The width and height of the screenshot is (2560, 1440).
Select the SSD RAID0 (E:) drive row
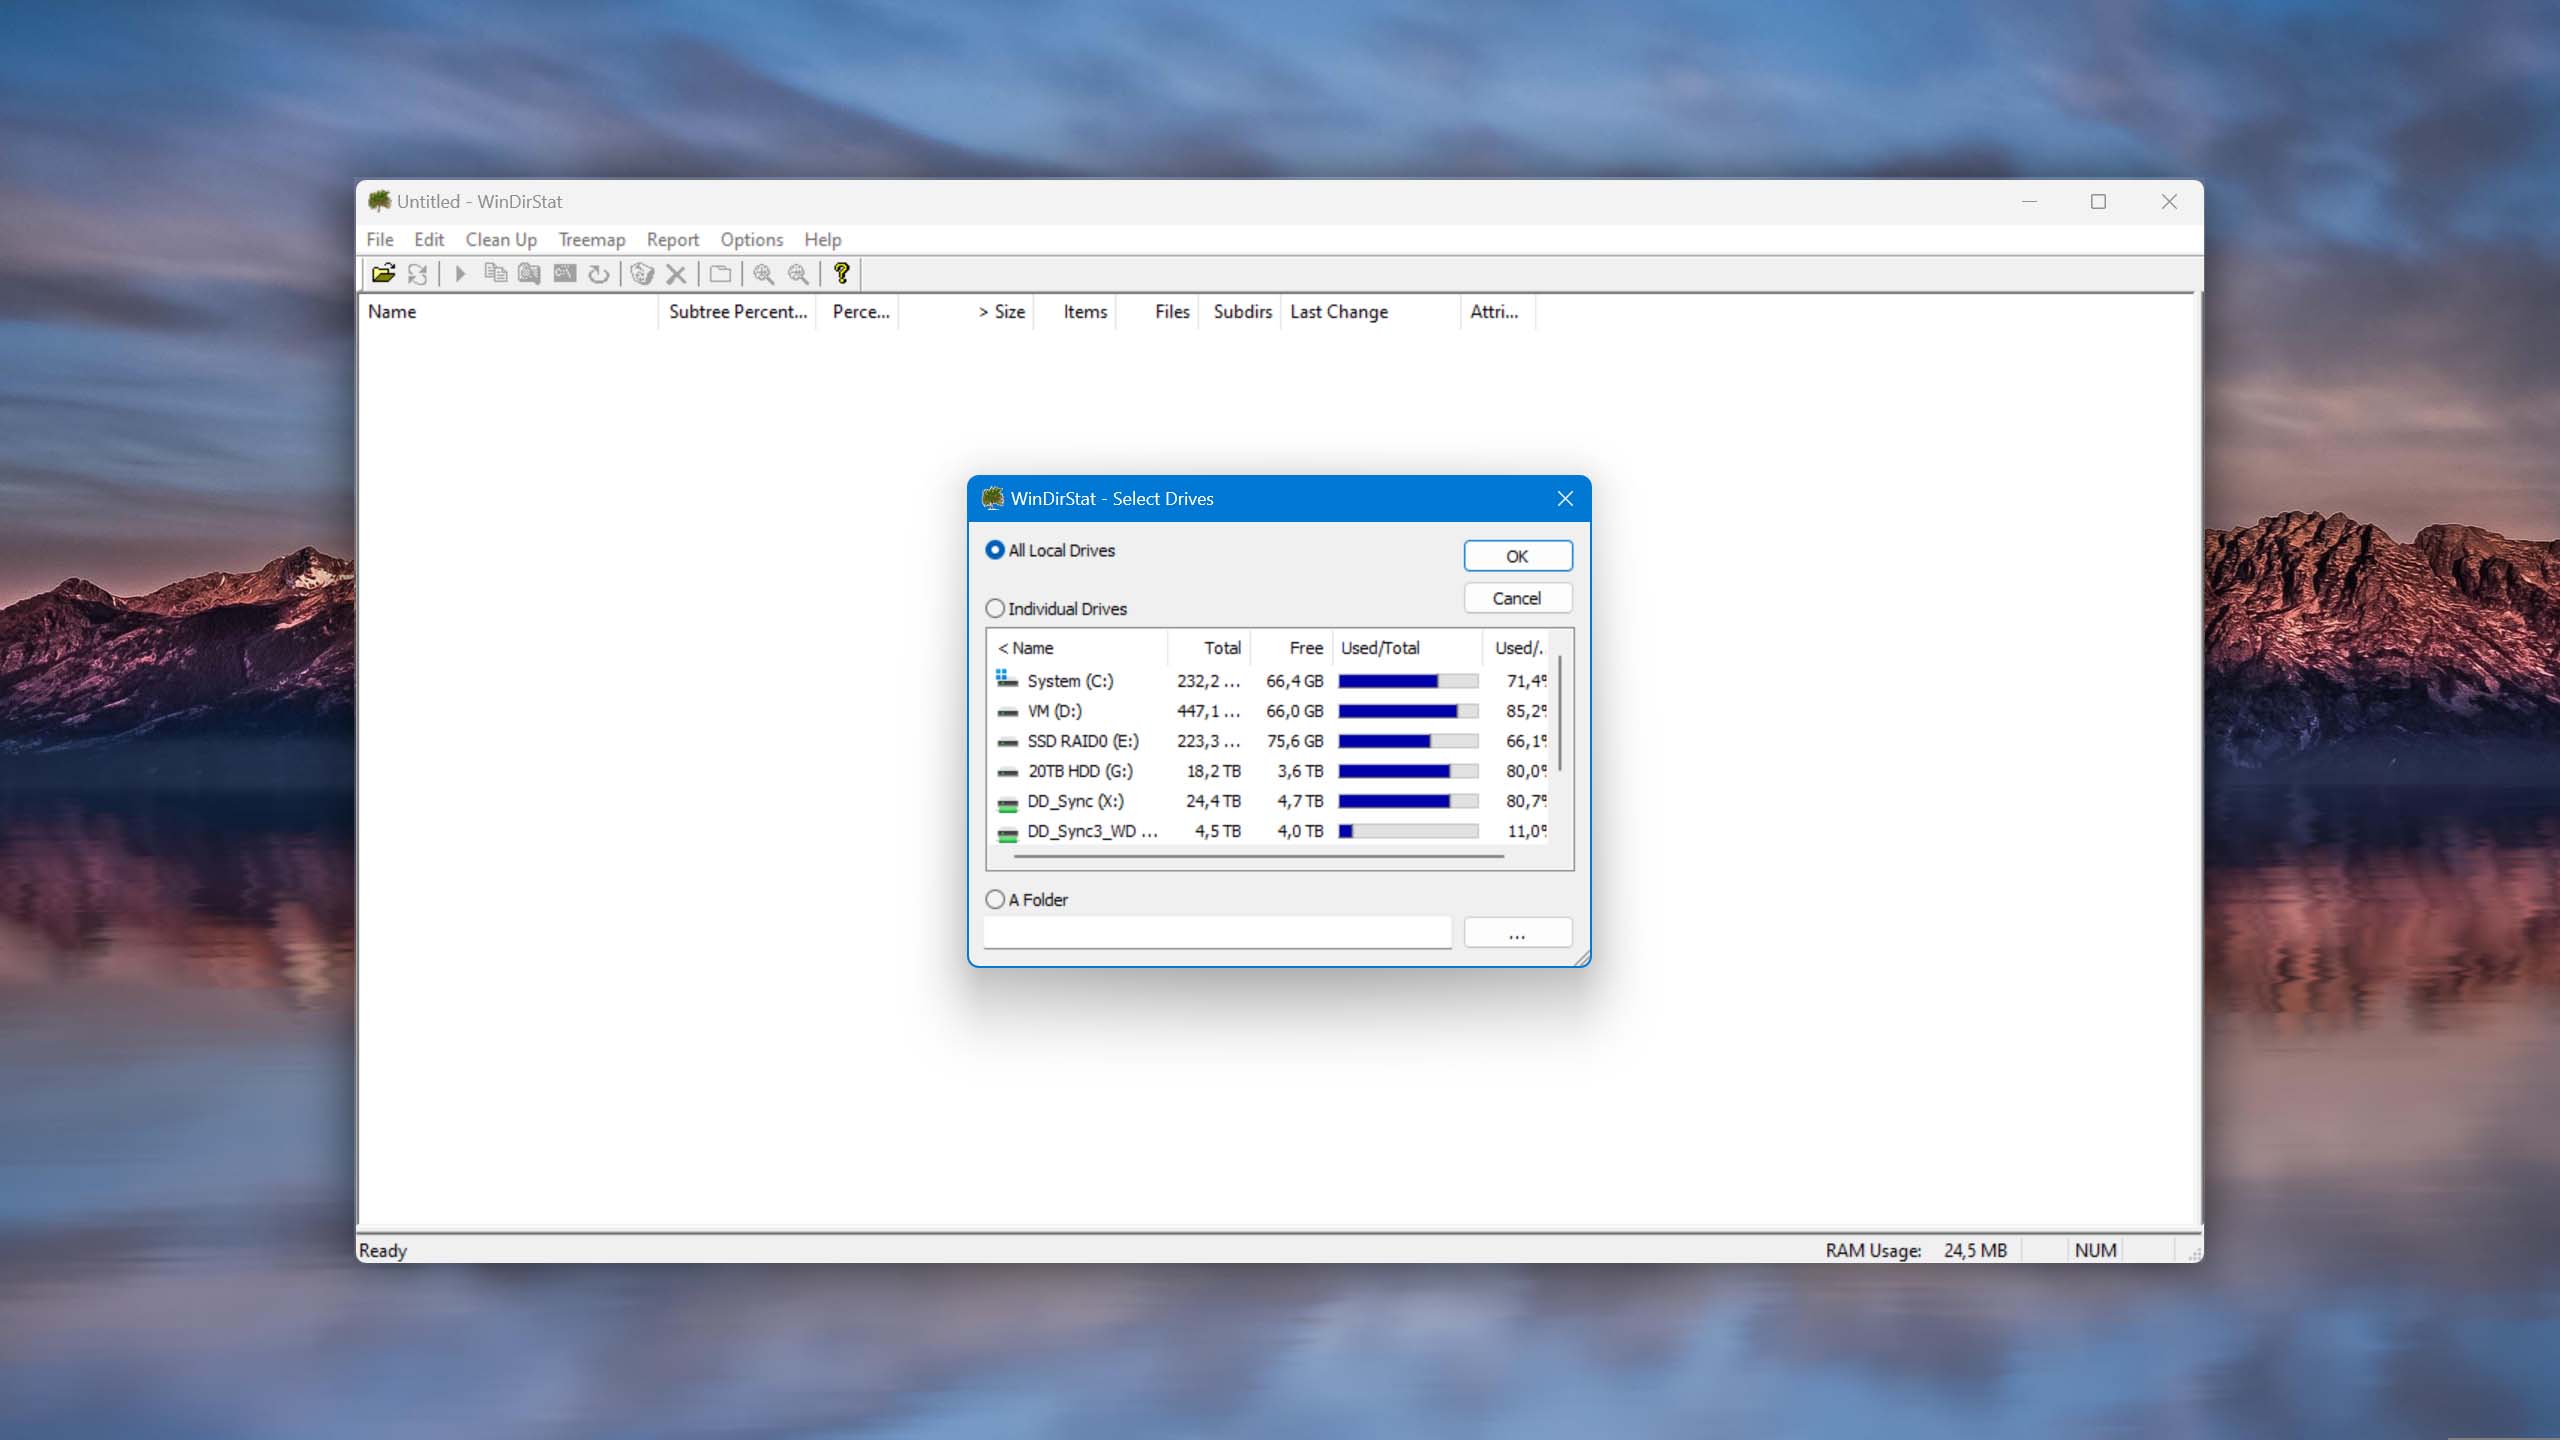click(1268, 741)
